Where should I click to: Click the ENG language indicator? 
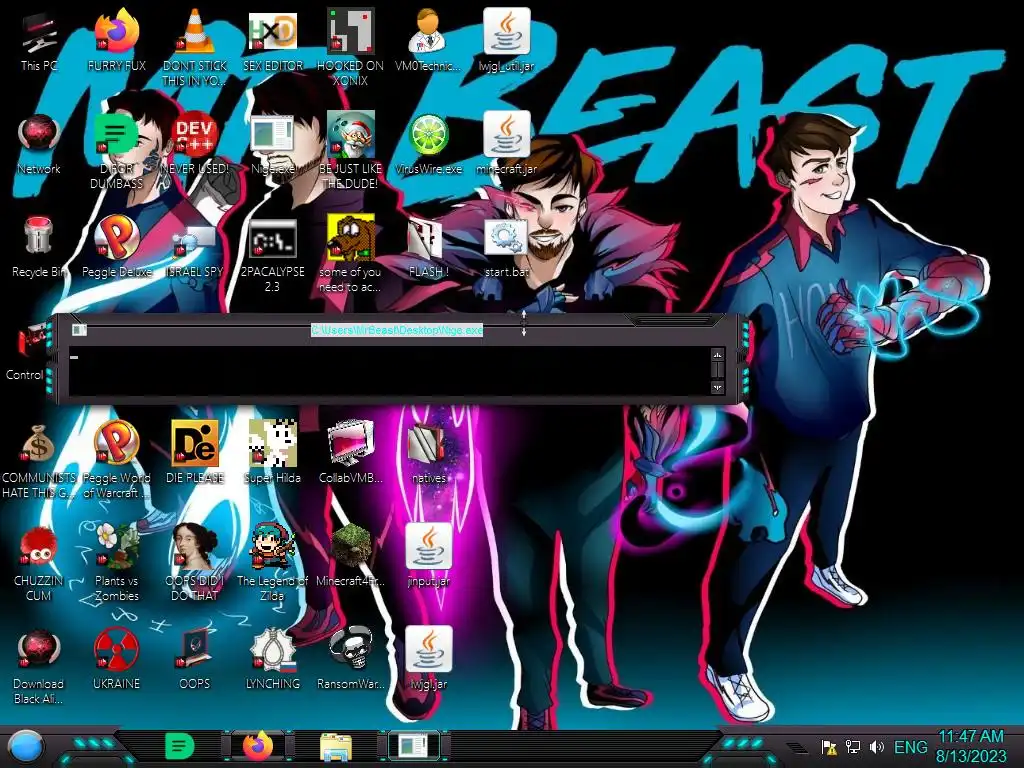tap(910, 747)
